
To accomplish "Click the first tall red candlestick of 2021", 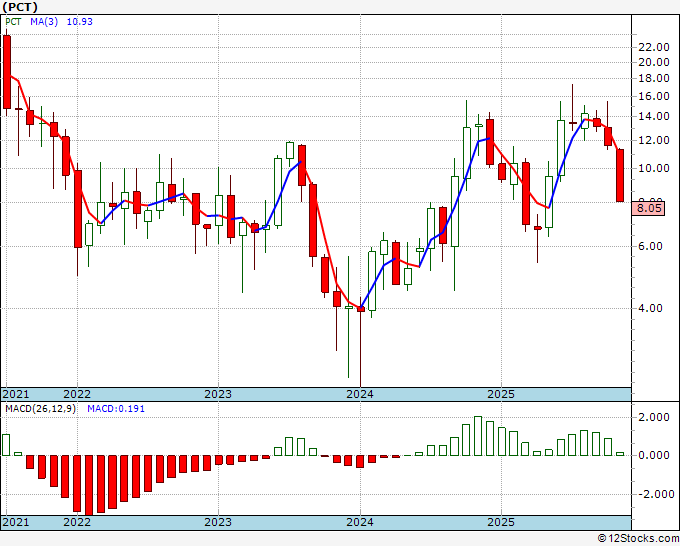I will click(x=7, y=72).
